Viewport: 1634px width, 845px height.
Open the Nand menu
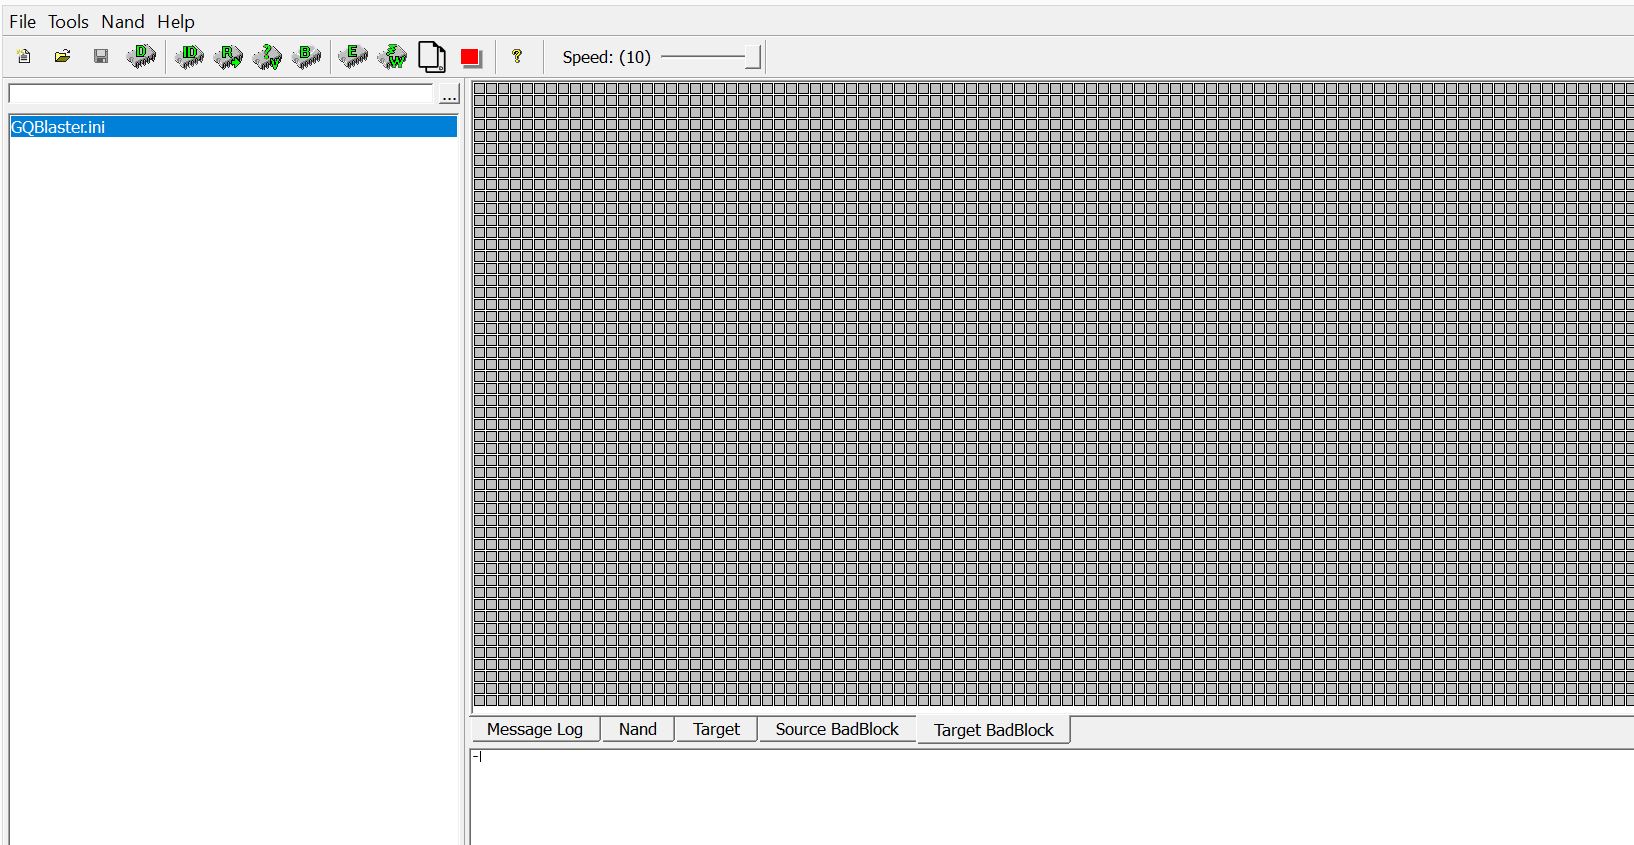coord(122,21)
